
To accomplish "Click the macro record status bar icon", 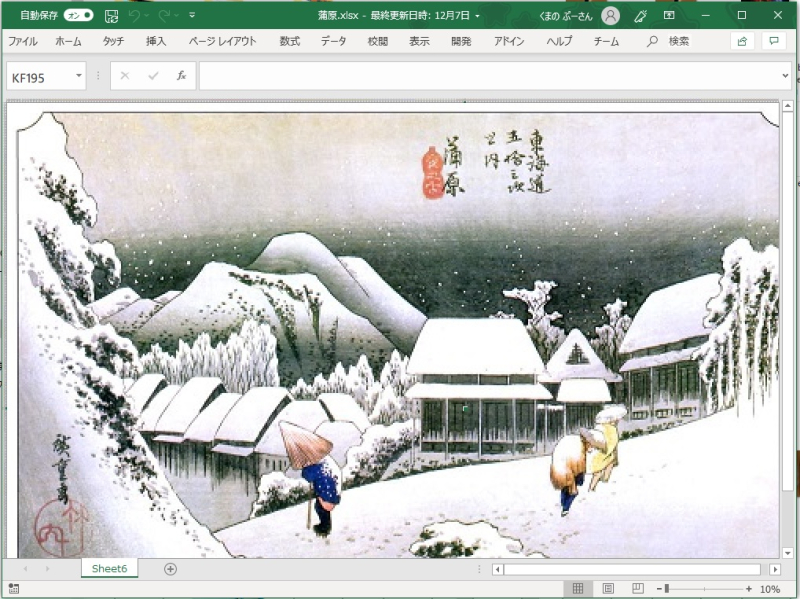I will (x=14, y=588).
